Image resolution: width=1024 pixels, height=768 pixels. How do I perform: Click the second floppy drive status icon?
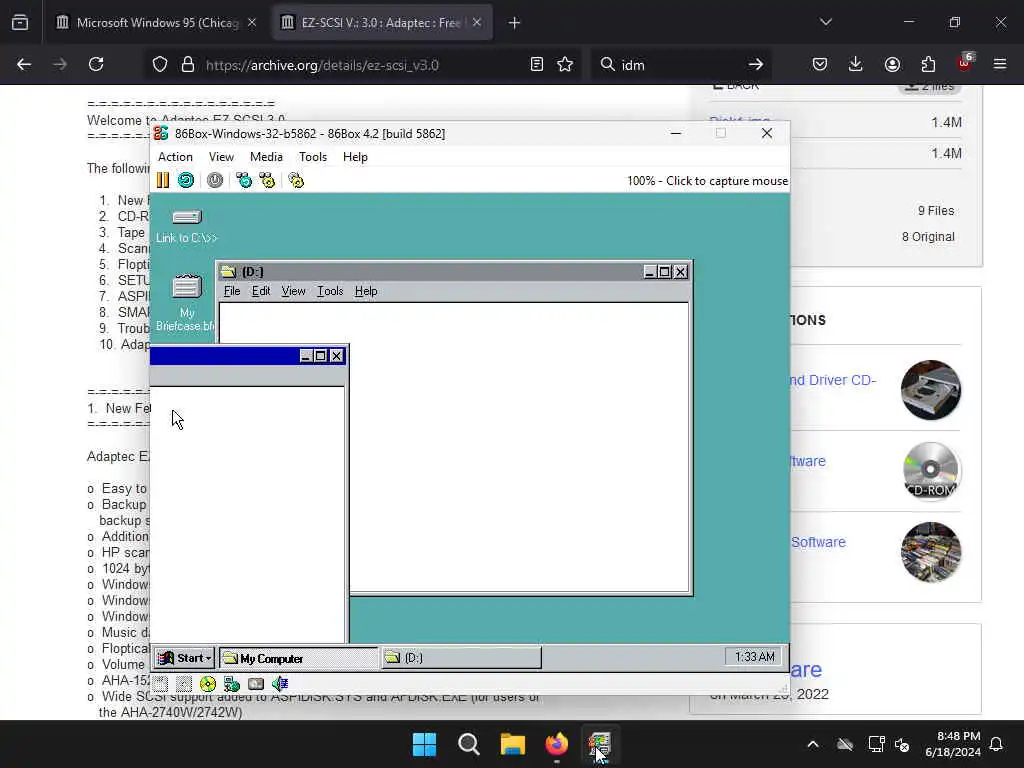point(184,684)
